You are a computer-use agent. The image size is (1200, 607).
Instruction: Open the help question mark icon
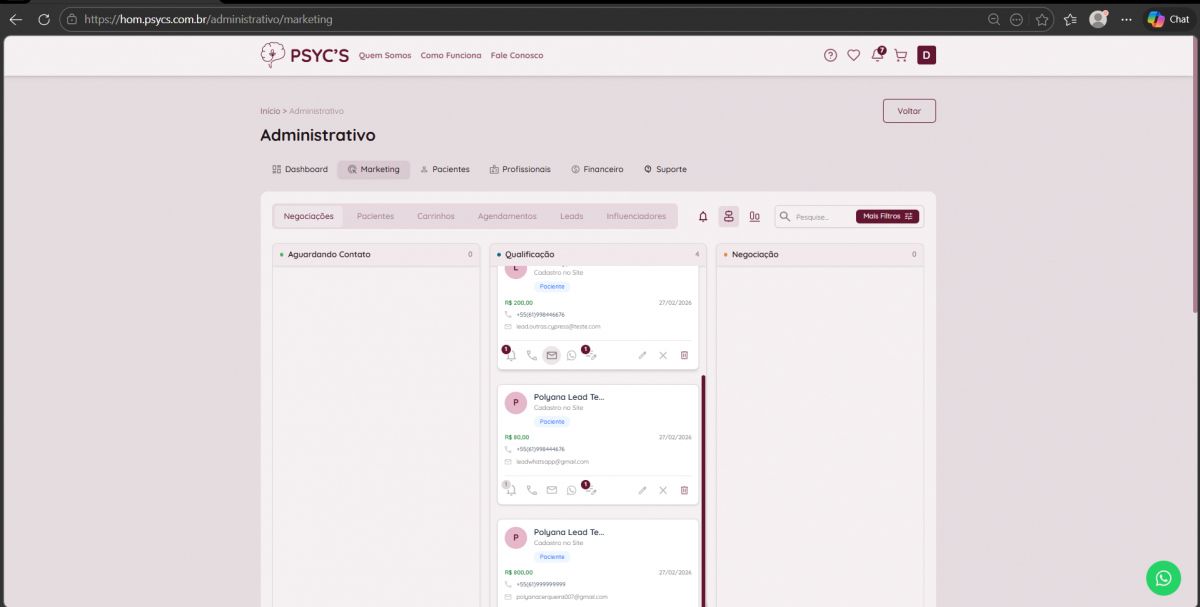pos(830,56)
